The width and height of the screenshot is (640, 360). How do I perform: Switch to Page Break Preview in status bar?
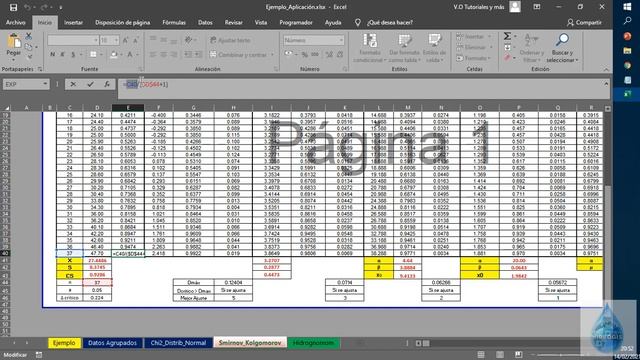(x=518, y=355)
